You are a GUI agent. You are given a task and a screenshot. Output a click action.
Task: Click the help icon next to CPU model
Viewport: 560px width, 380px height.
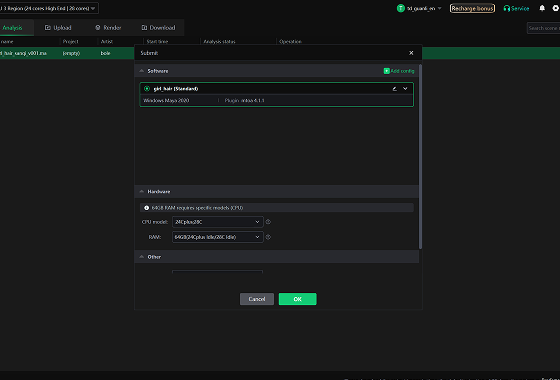pos(268,222)
